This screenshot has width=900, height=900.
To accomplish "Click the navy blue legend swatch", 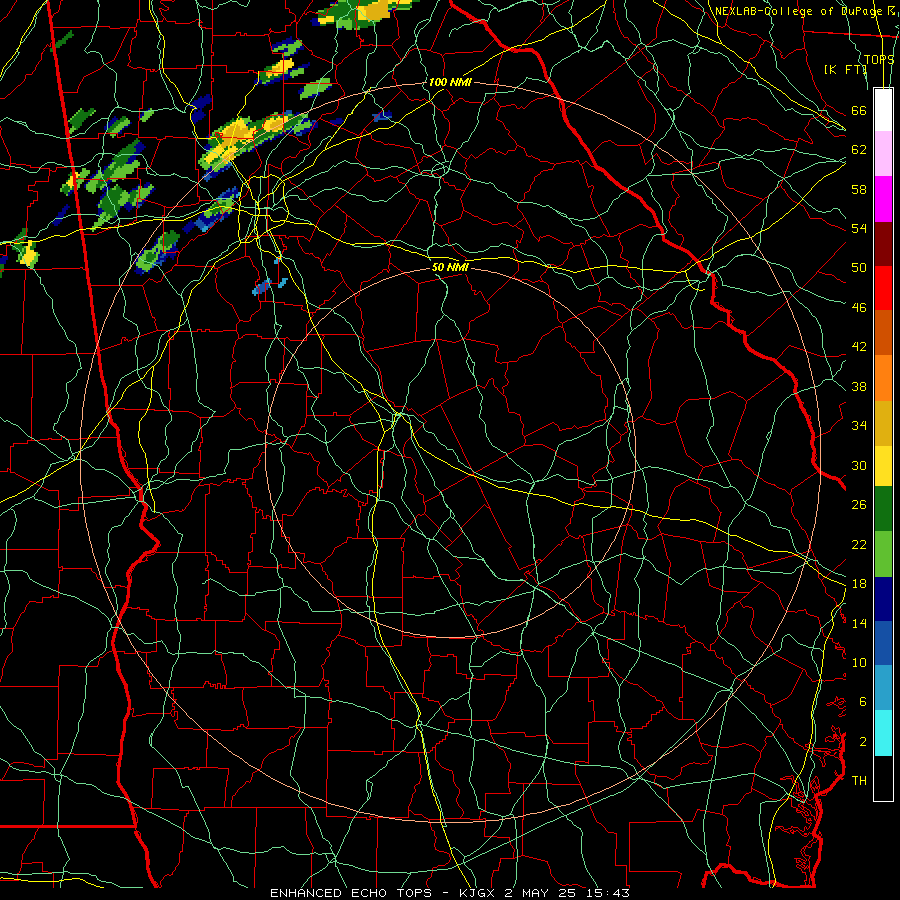I will [x=883, y=599].
